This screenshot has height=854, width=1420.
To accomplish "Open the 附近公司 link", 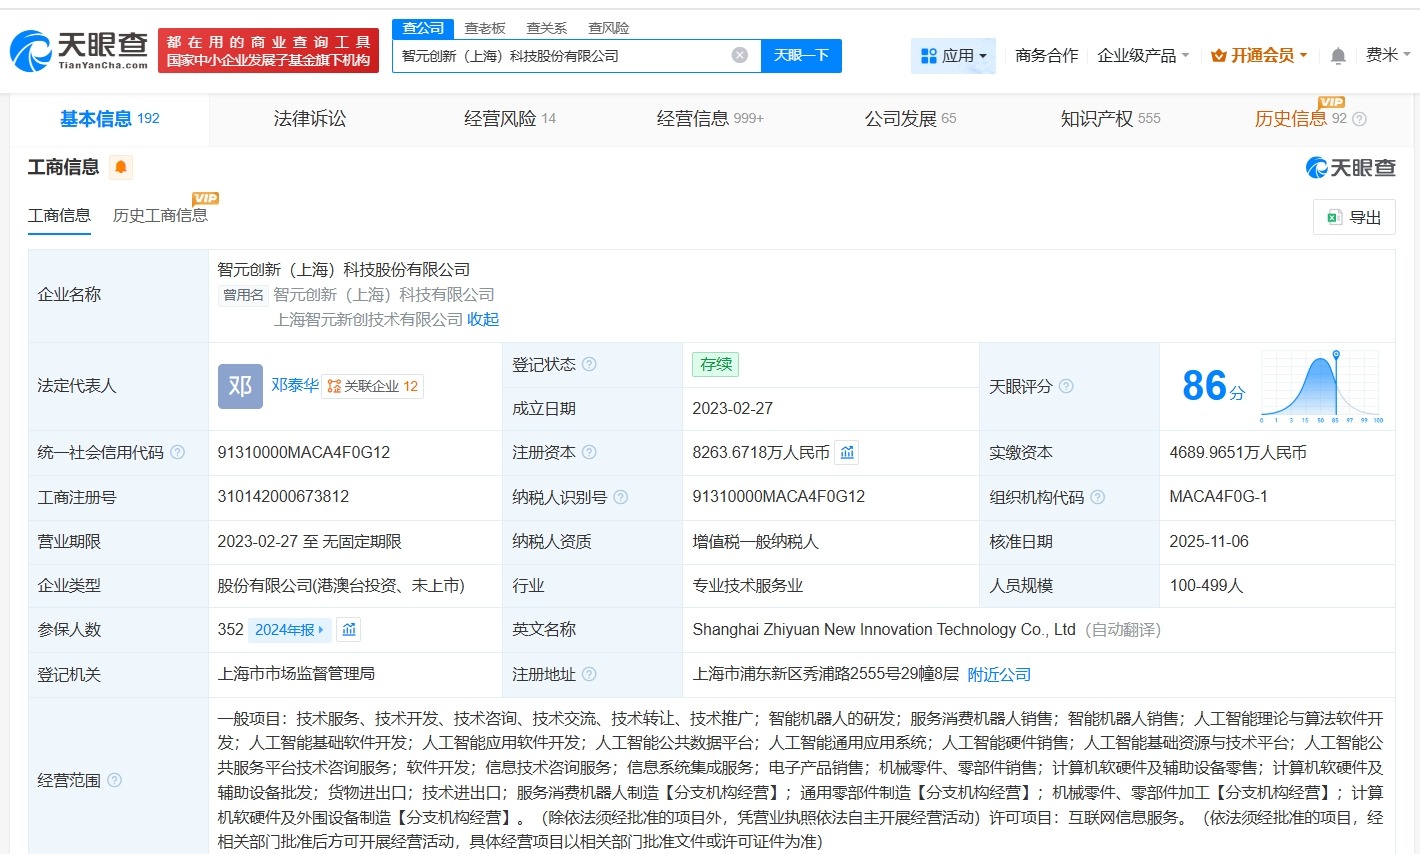I will tap(997, 674).
